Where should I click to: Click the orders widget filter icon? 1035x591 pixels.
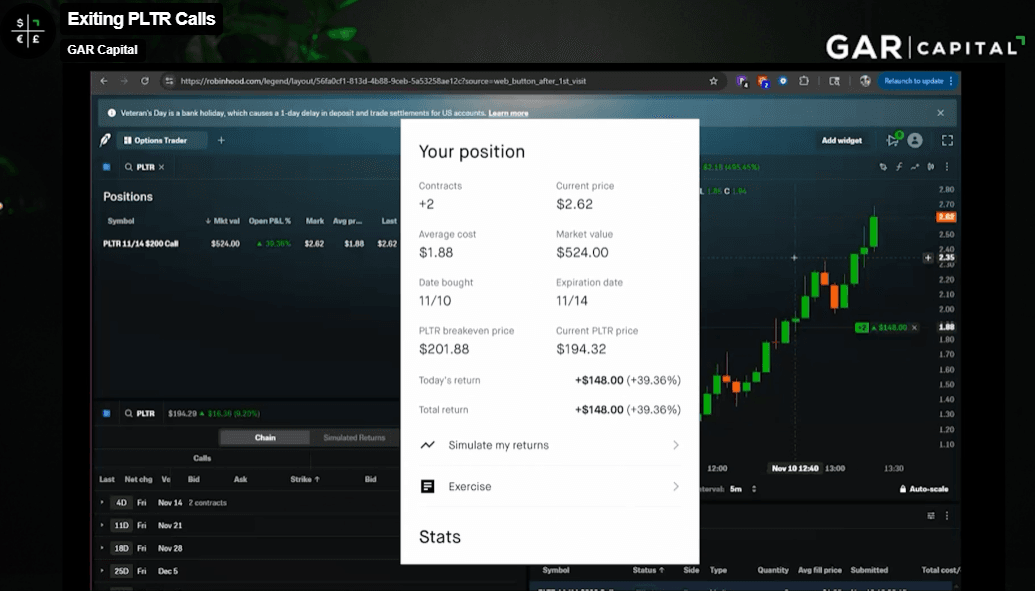click(931, 516)
